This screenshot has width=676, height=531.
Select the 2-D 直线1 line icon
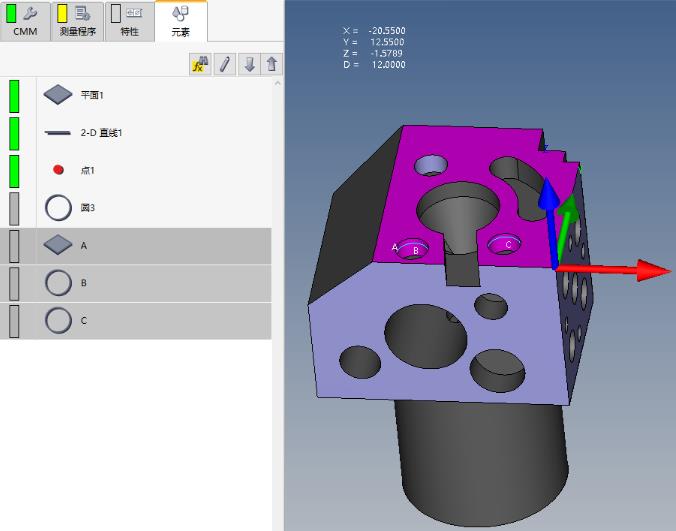(58, 133)
